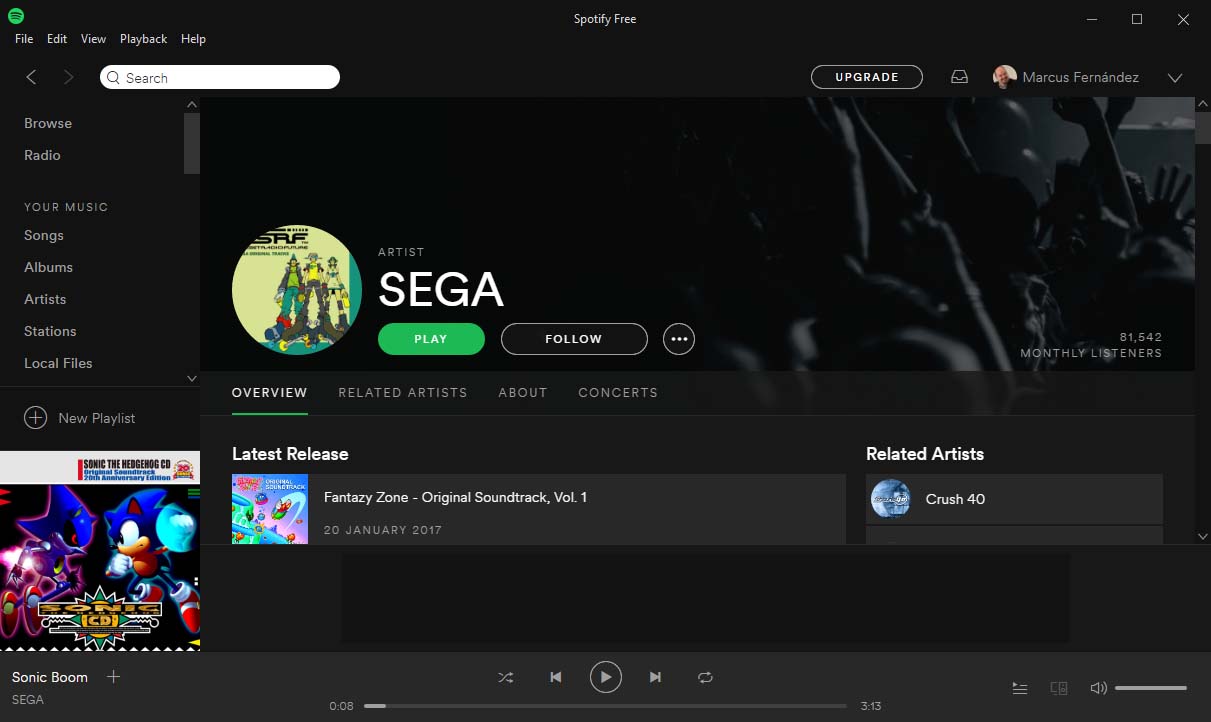
Task: Click sidebar scroll down arrow
Action: (x=192, y=379)
